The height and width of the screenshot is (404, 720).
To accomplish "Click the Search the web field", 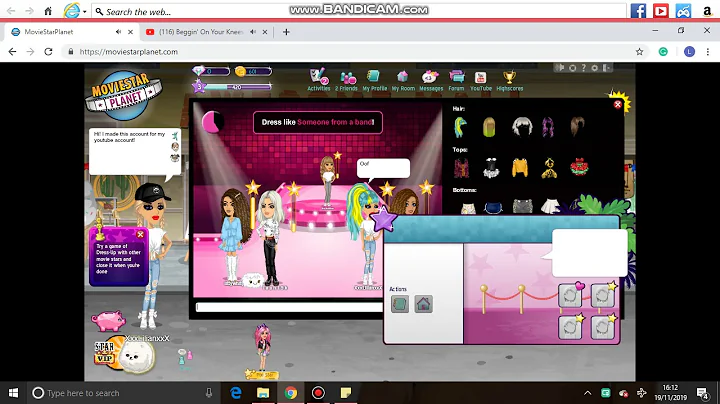I will (x=358, y=11).
